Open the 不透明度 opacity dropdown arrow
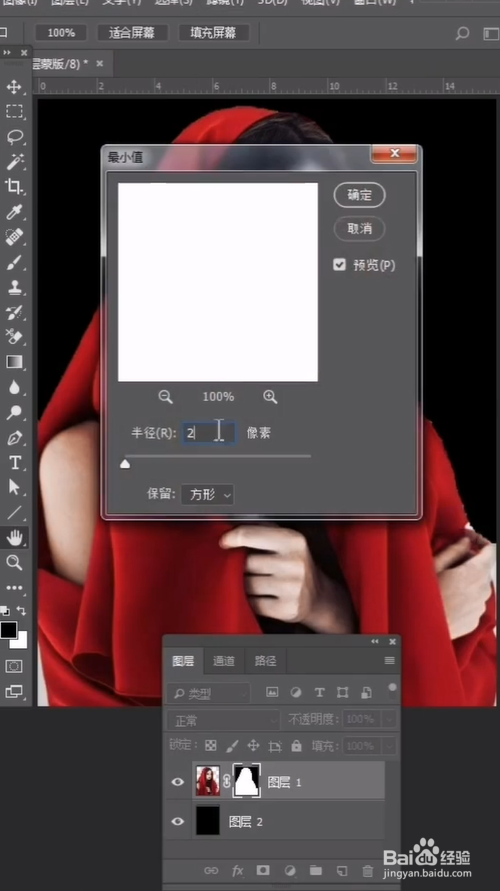Screen dimensions: 500x891 [x=390, y=719]
